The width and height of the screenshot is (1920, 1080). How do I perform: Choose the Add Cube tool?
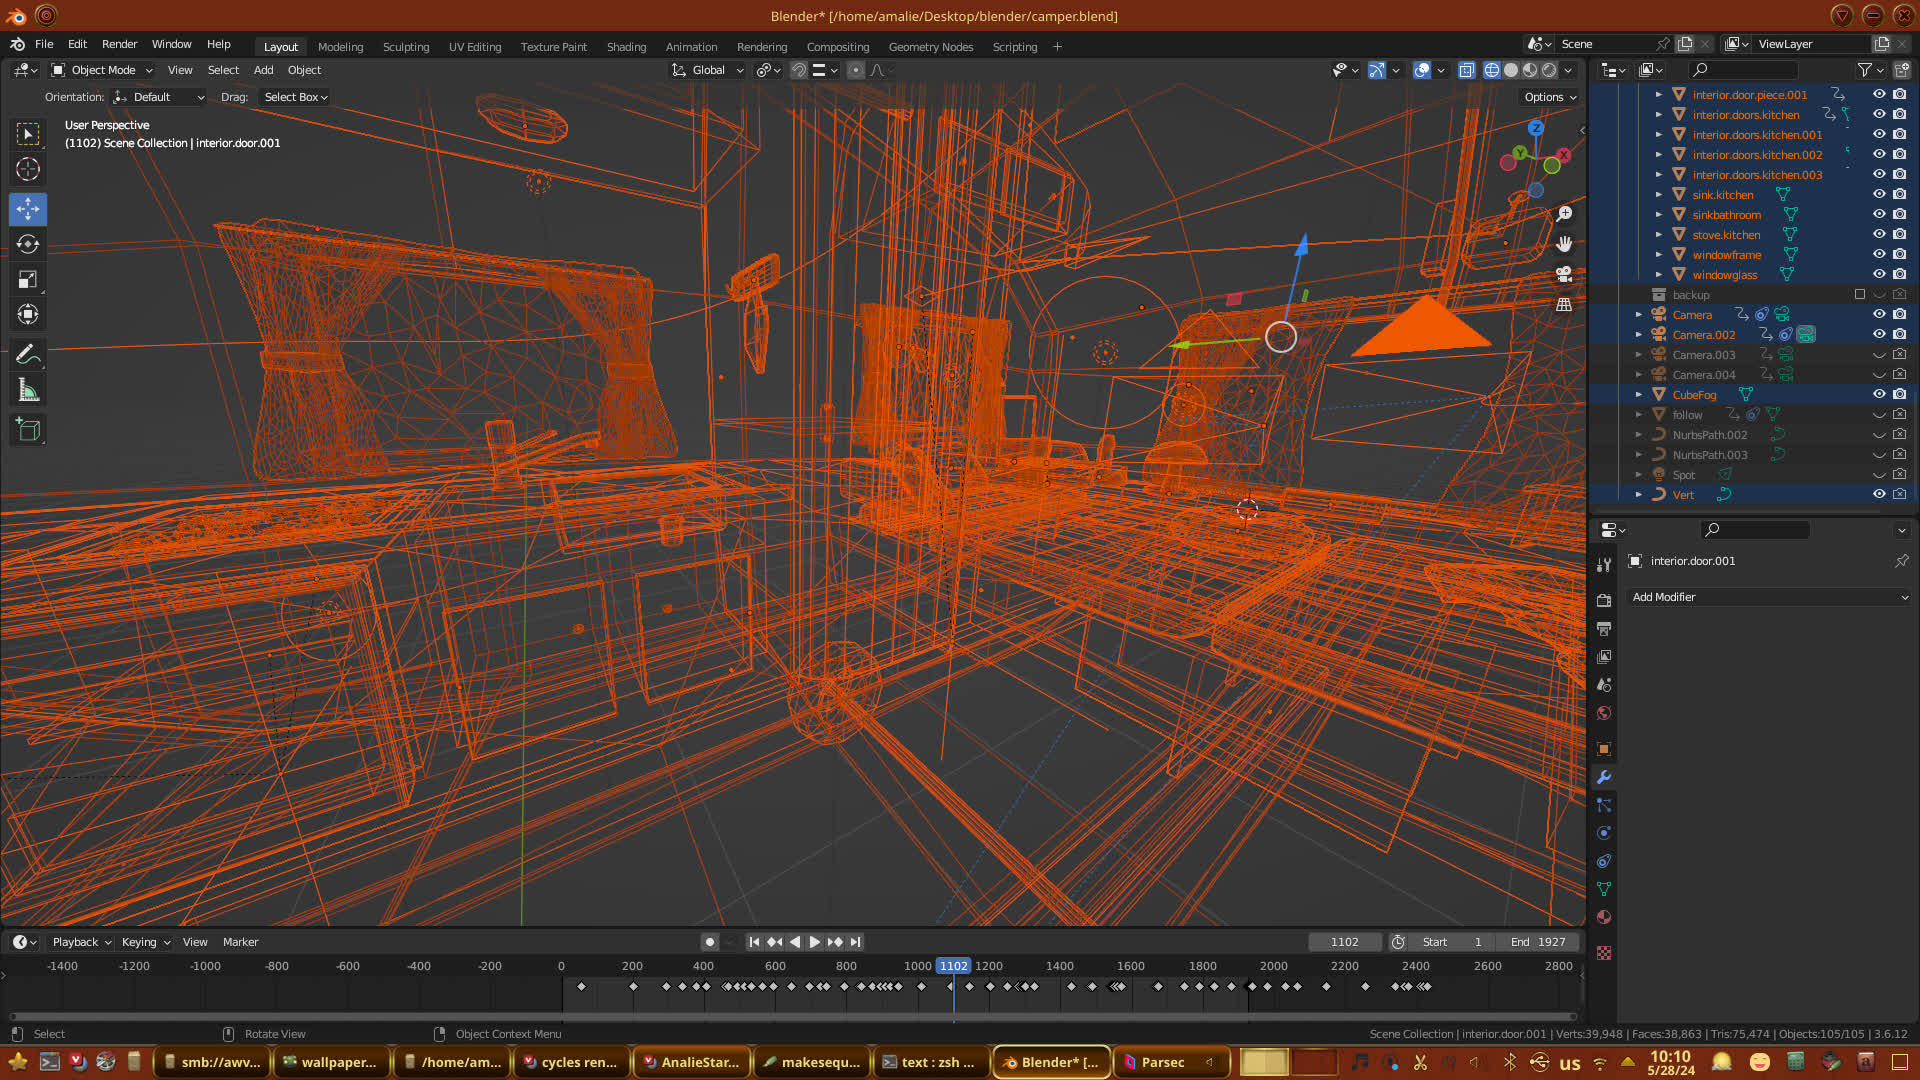28,430
